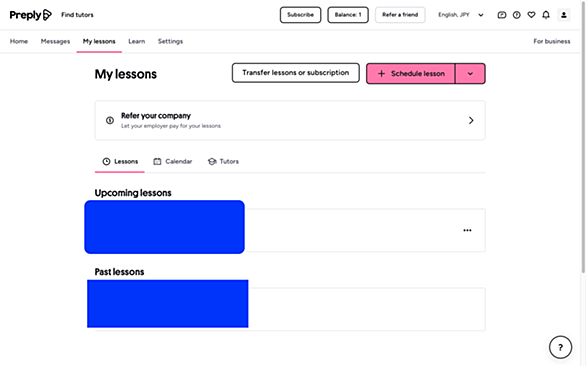The width and height of the screenshot is (586, 366).
Task: Click the dollar icon beside Refer your company
Action: pos(110,120)
